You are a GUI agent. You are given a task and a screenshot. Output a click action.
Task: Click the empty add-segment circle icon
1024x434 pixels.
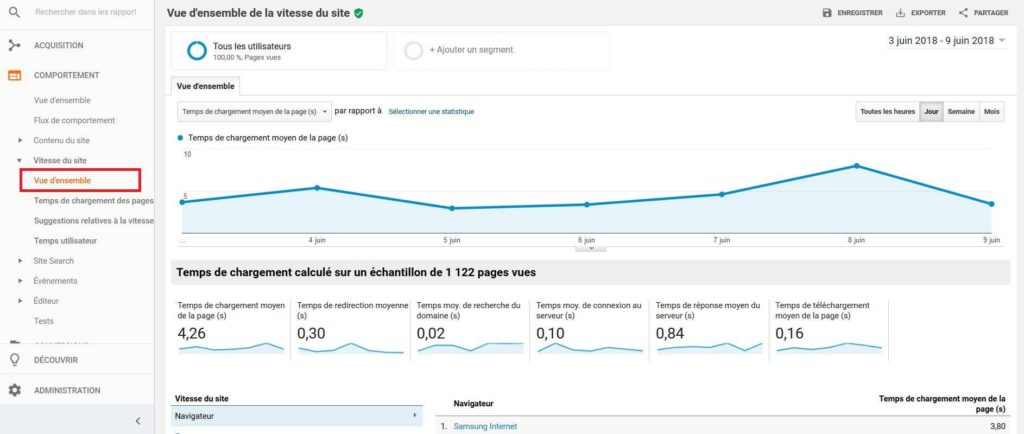click(413, 51)
